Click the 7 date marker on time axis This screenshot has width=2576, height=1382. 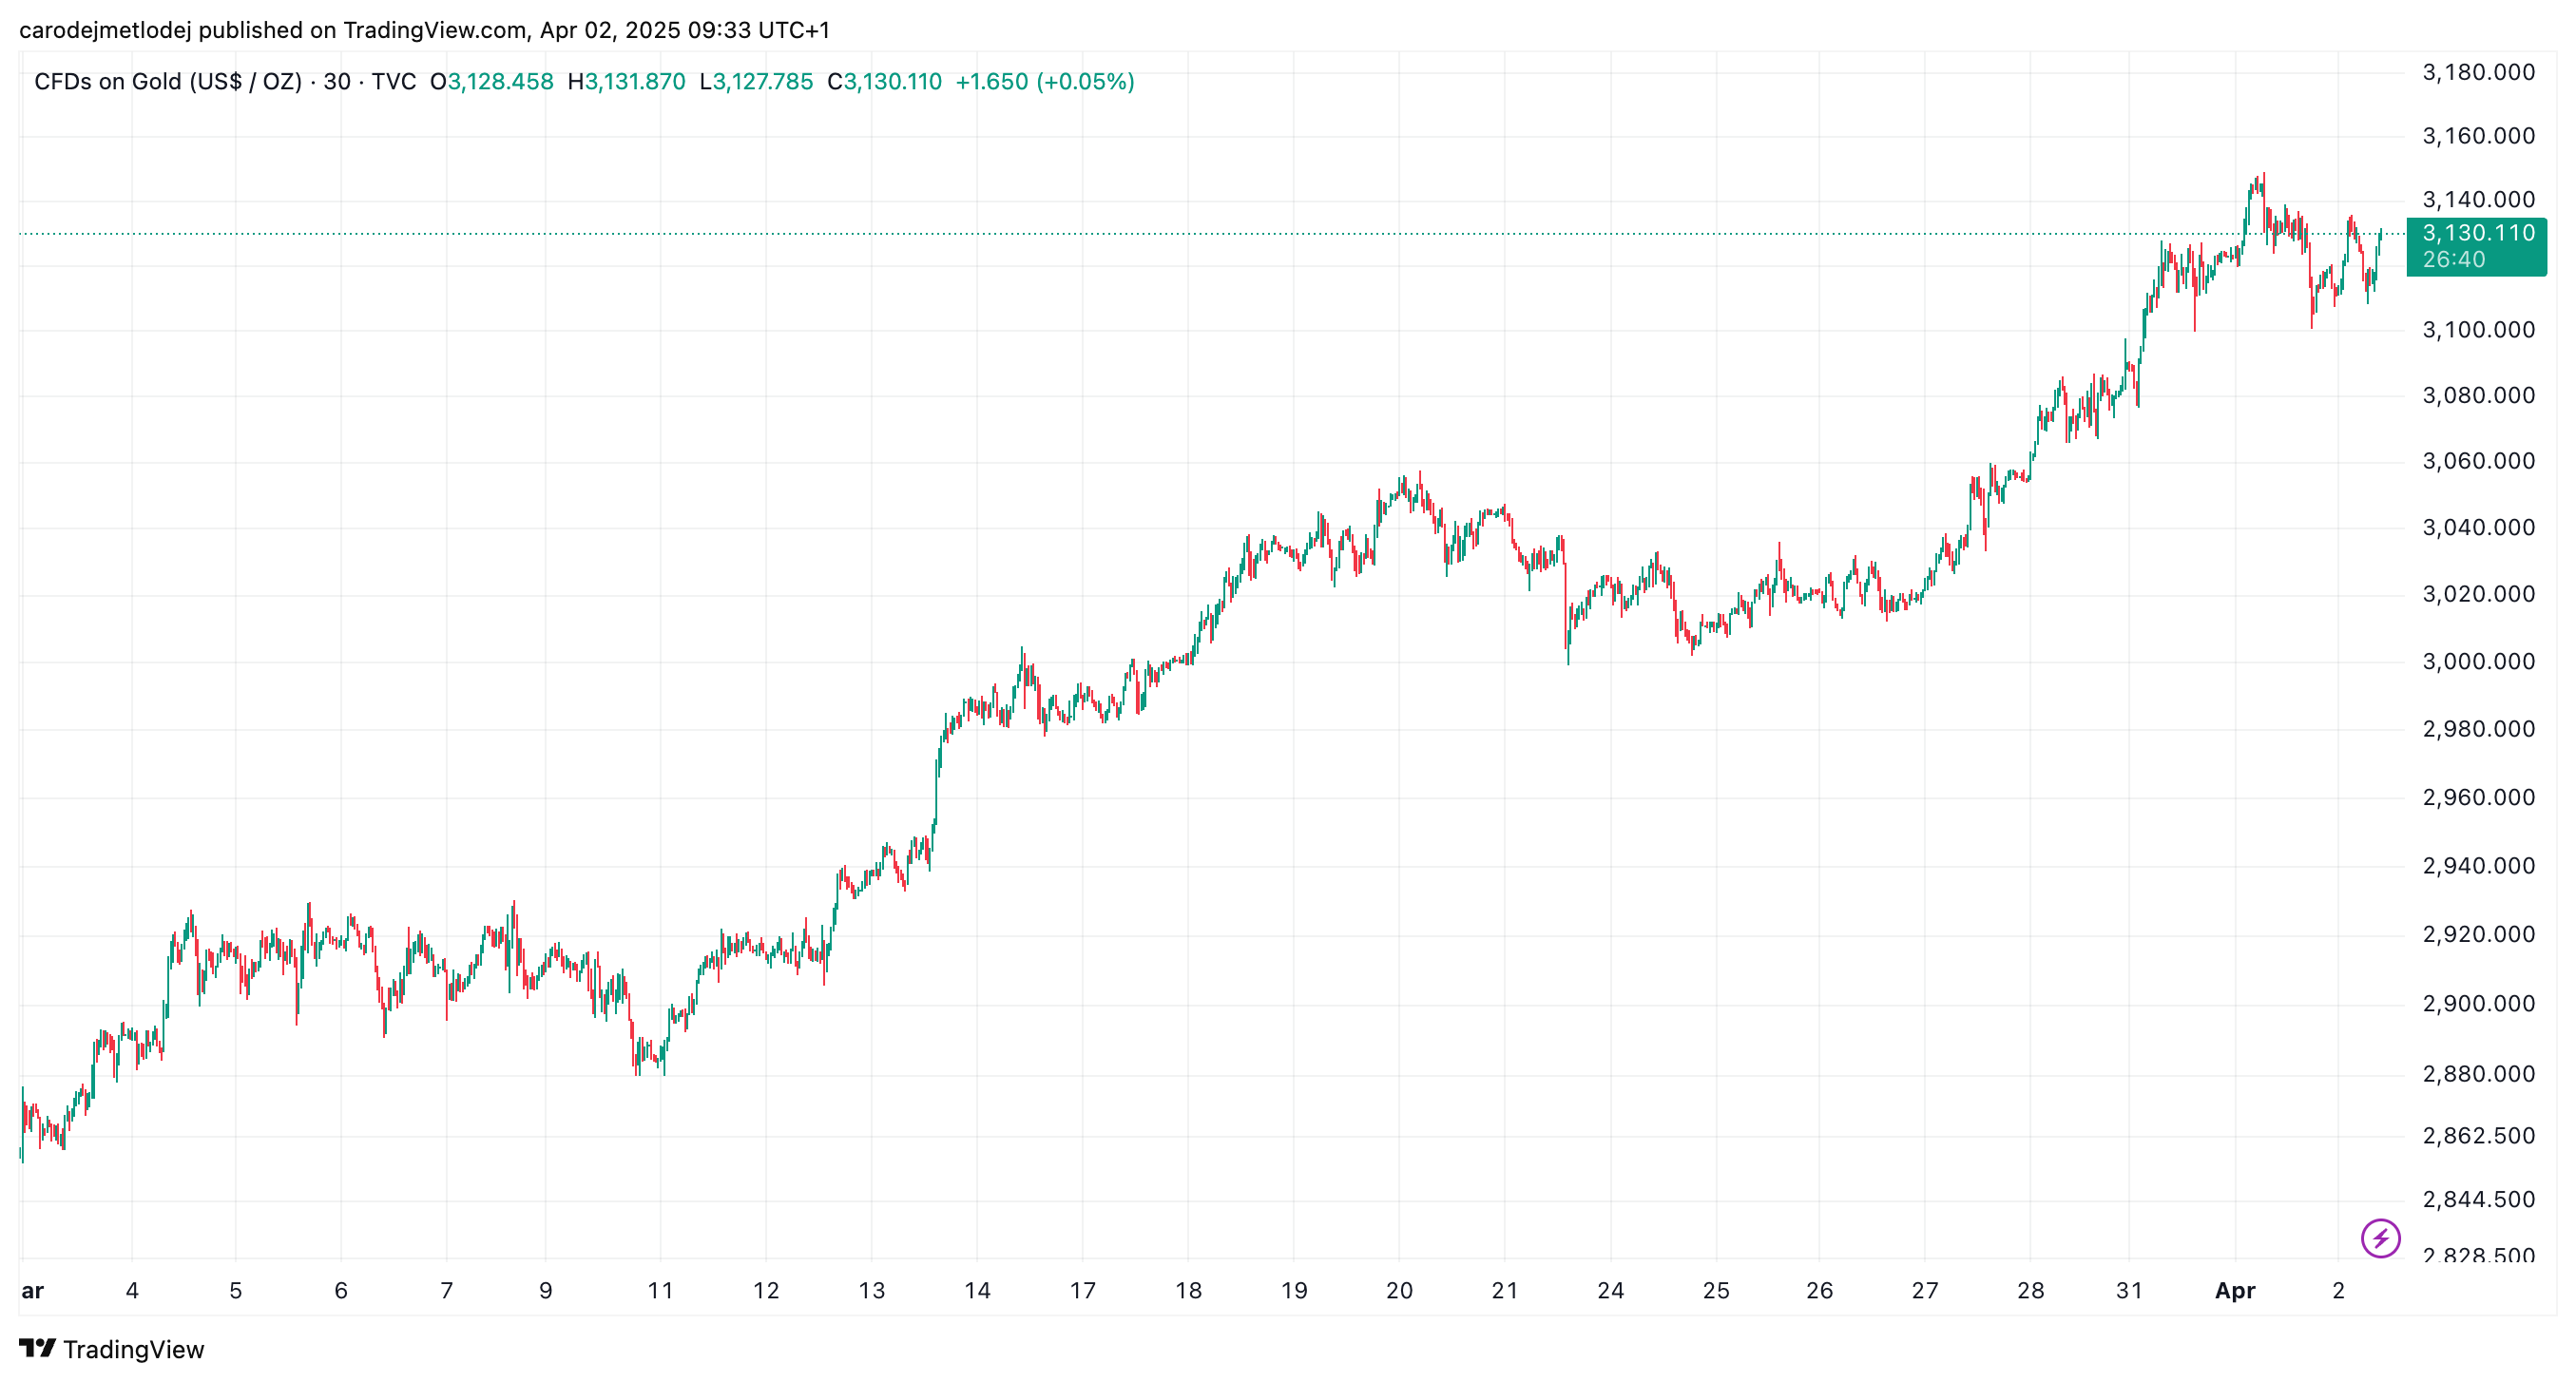[446, 1291]
